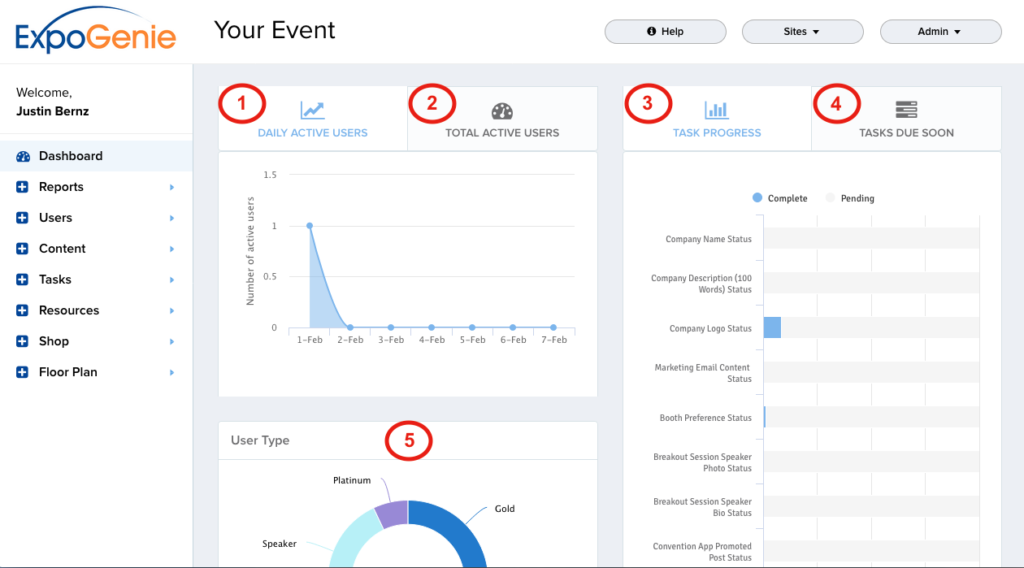Click the 1-Feb data point on chart
This screenshot has height=568, width=1024.
[x=309, y=226]
